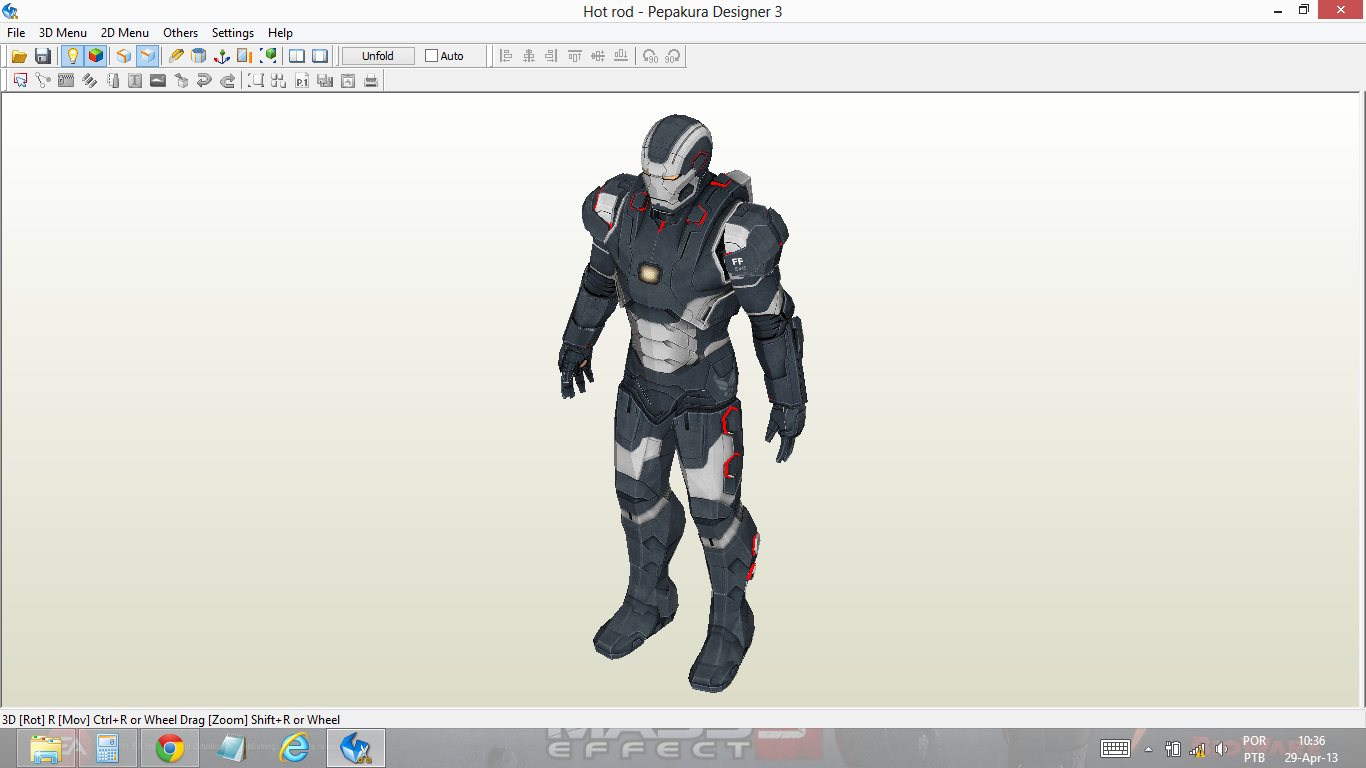The height and width of the screenshot is (768, 1366).
Task: Click the Unfold button
Action: tap(378, 56)
